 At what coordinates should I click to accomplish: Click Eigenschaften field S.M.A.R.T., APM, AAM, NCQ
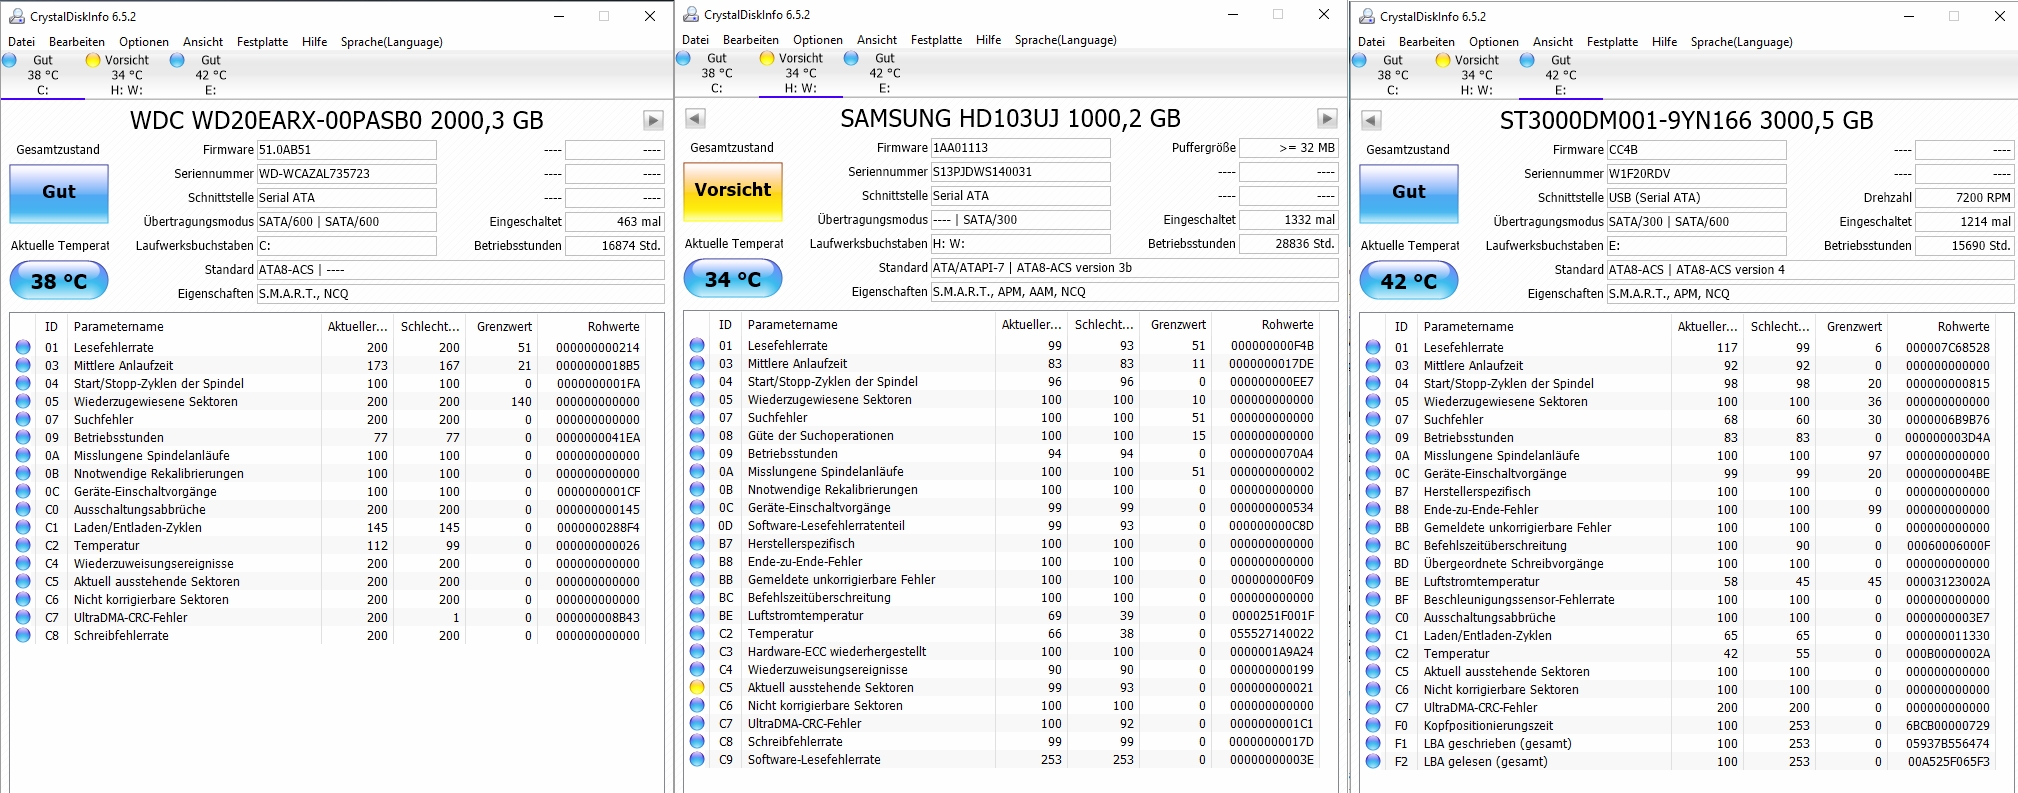(1135, 292)
